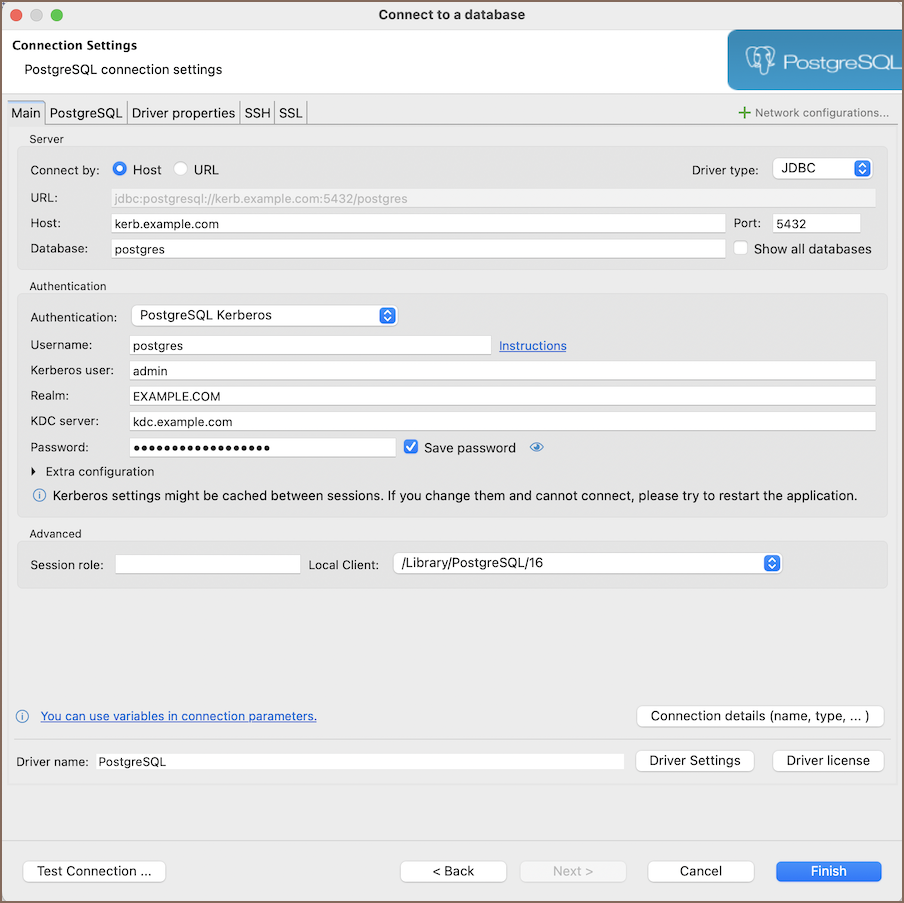Open the Driver type JDBC dropdown
The height and width of the screenshot is (903, 904).
coord(823,169)
